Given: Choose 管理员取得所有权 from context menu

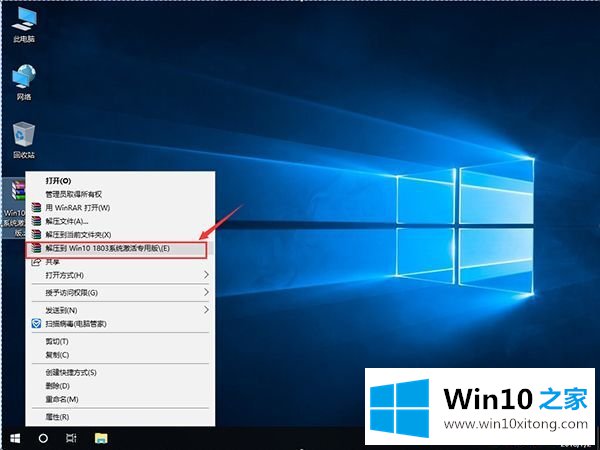Looking at the screenshot, I should point(73,194).
